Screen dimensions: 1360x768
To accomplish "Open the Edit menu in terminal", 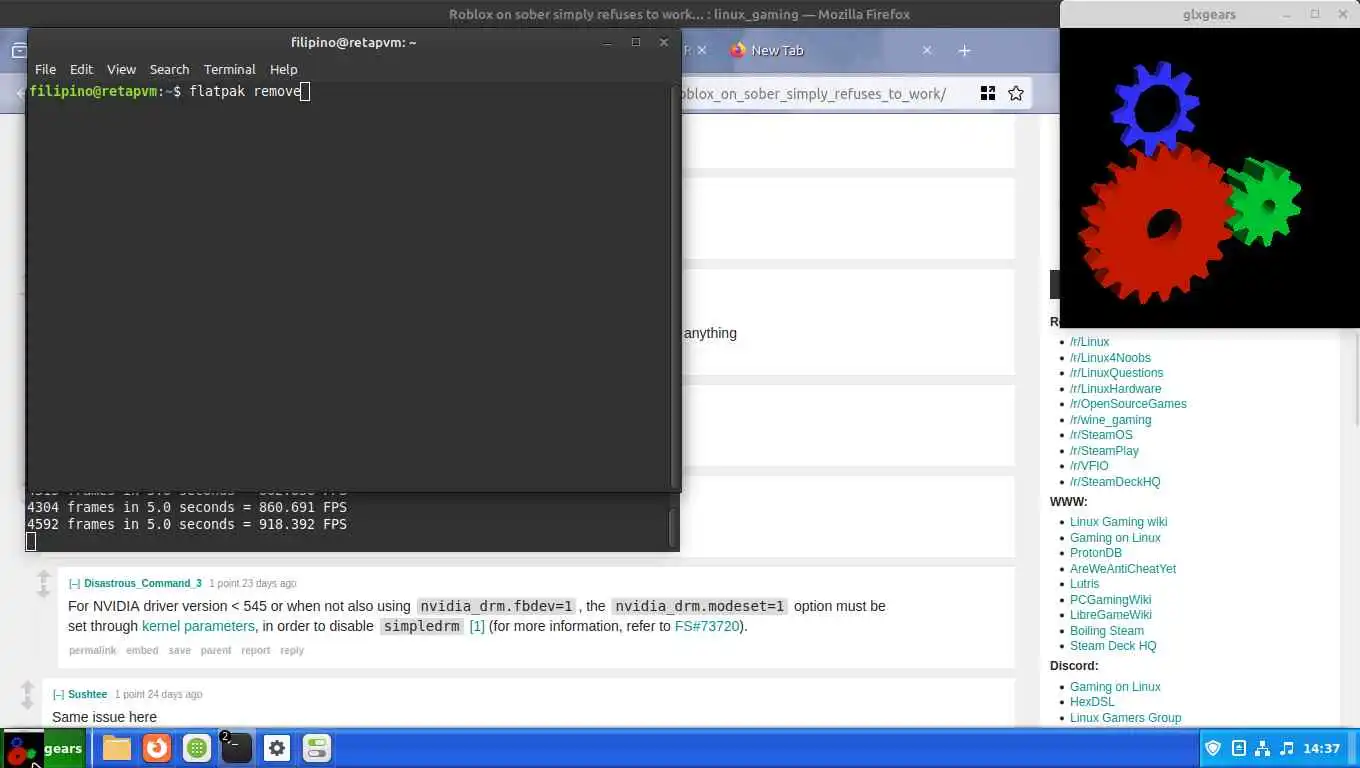I will pyautogui.click(x=81, y=69).
